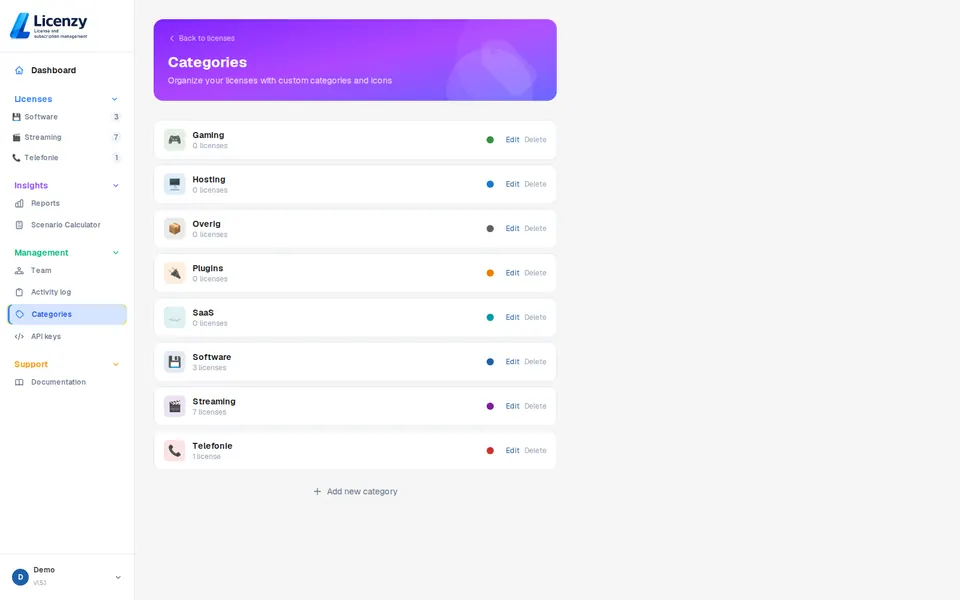Click the Scenario Calculator icon
Viewport: 960px width, 600px height.
click(x=19, y=225)
